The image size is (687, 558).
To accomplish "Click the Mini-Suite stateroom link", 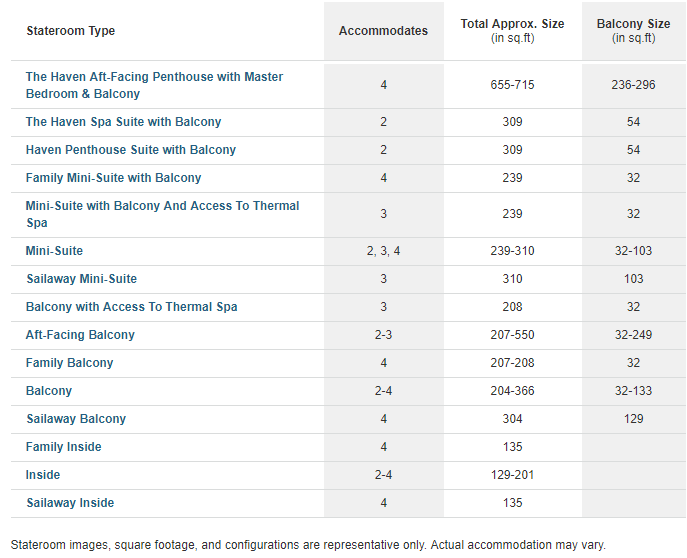I will 54,251.
